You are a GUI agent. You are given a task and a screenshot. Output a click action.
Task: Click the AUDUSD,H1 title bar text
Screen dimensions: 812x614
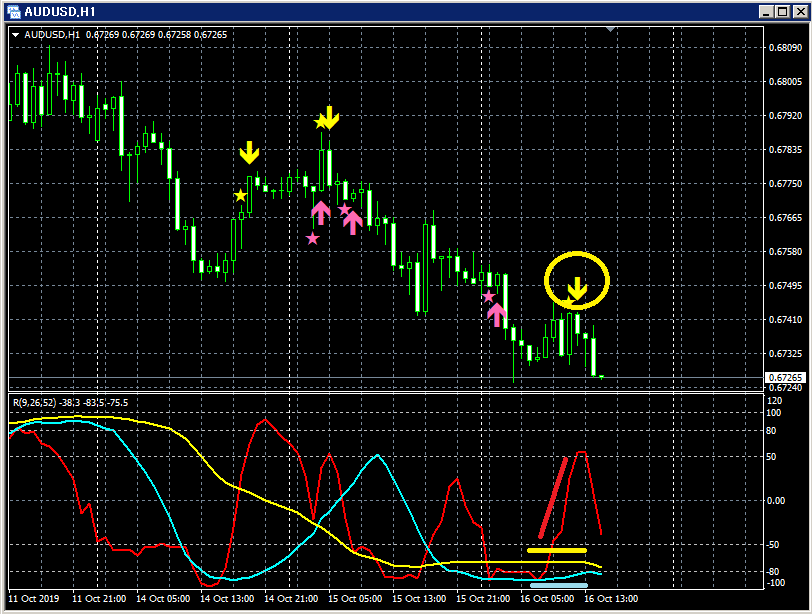(60, 12)
